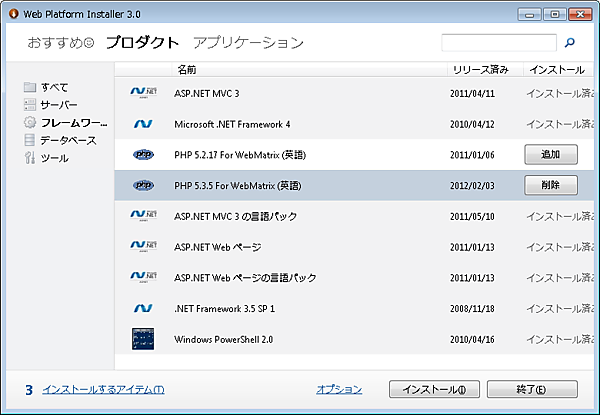This screenshot has width=600, height=415.
Task: Sort list by リリース済み column header
Action: pyautogui.click(x=480, y=70)
